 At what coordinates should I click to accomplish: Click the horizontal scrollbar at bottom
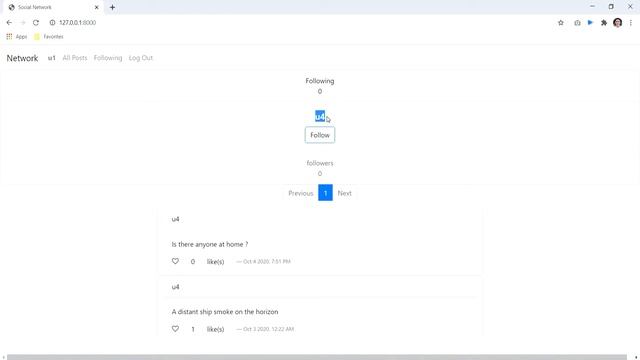tap(317, 357)
